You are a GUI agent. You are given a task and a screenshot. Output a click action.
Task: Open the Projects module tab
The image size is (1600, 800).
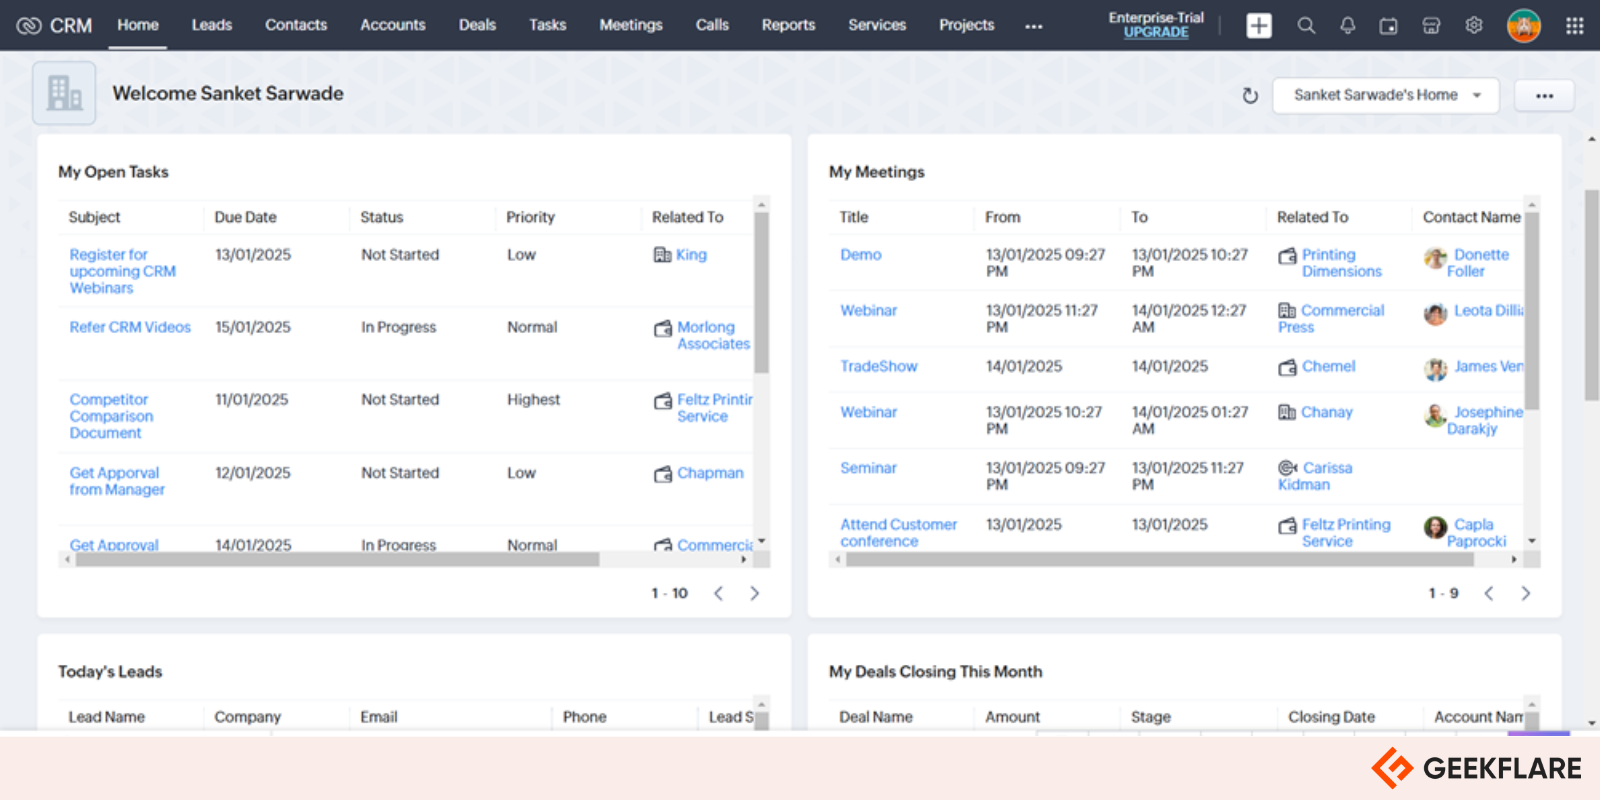point(966,25)
